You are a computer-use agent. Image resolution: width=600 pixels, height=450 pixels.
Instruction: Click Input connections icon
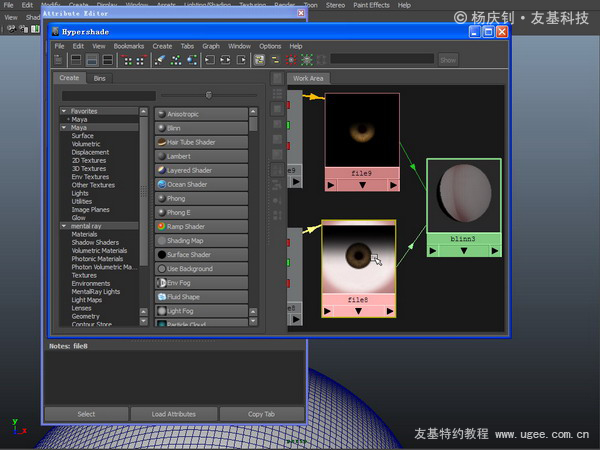[x=210, y=60]
